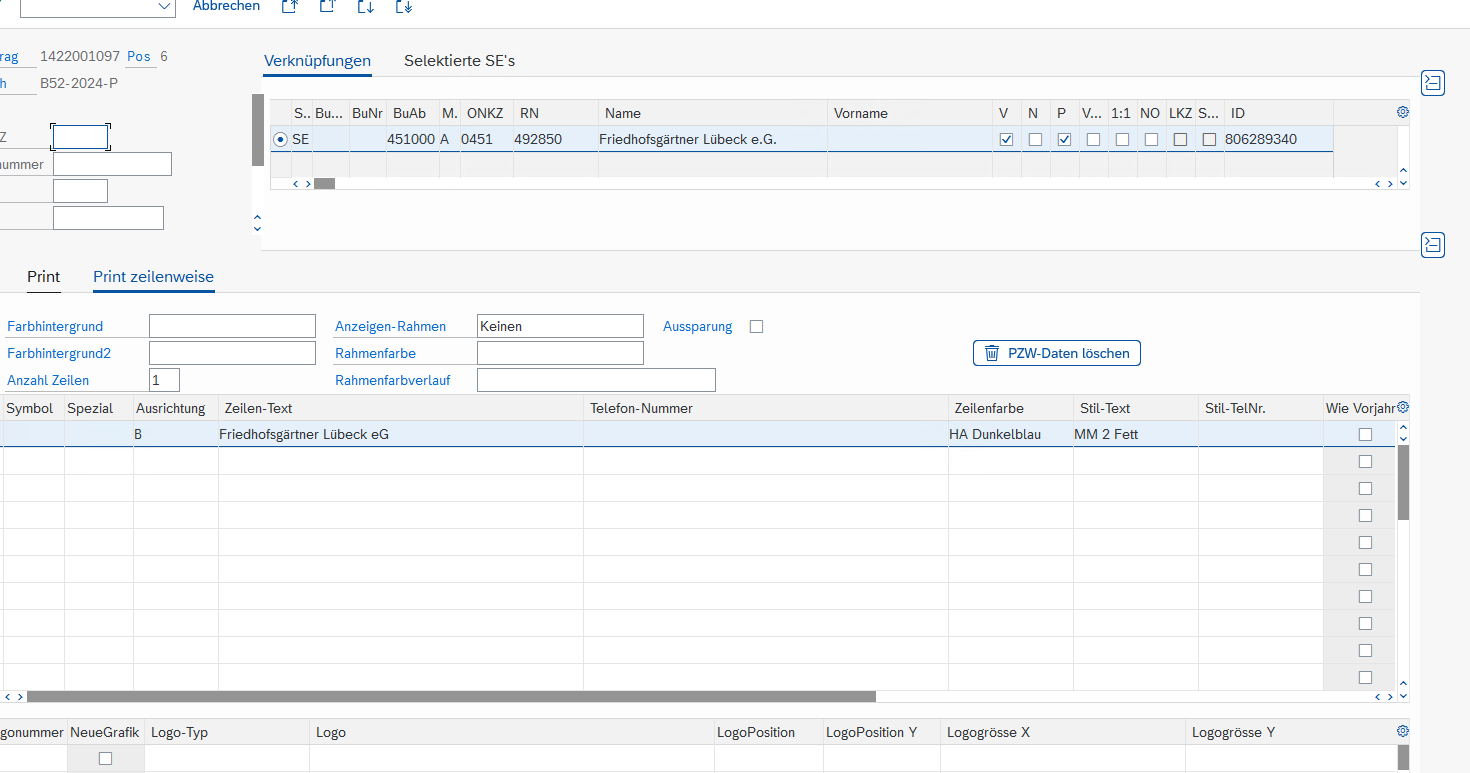This screenshot has height=773, width=1470.
Task: Click Pos label link
Action: pyautogui.click(x=139, y=57)
